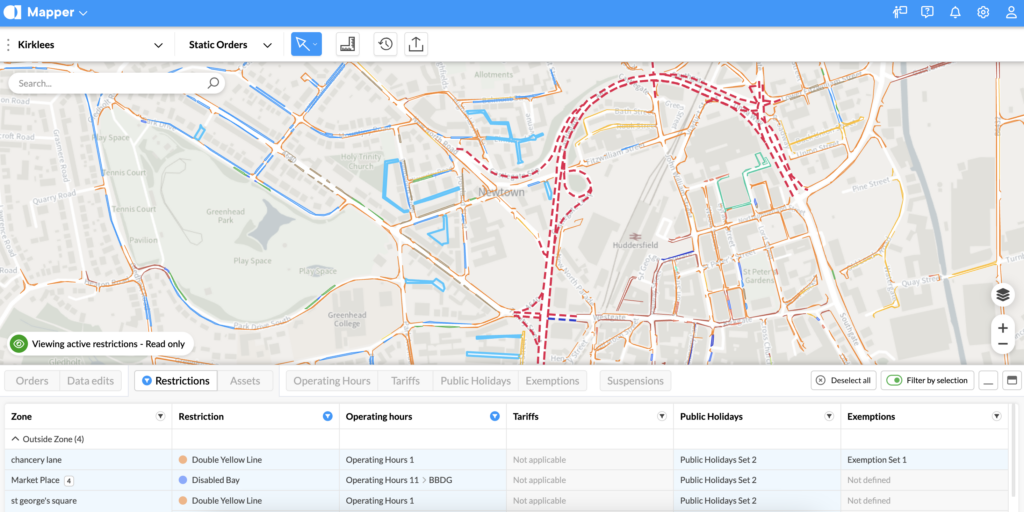The width and height of the screenshot is (1024, 512).
Task: Collapse the Outside Zone (4) group
Action: point(16,438)
